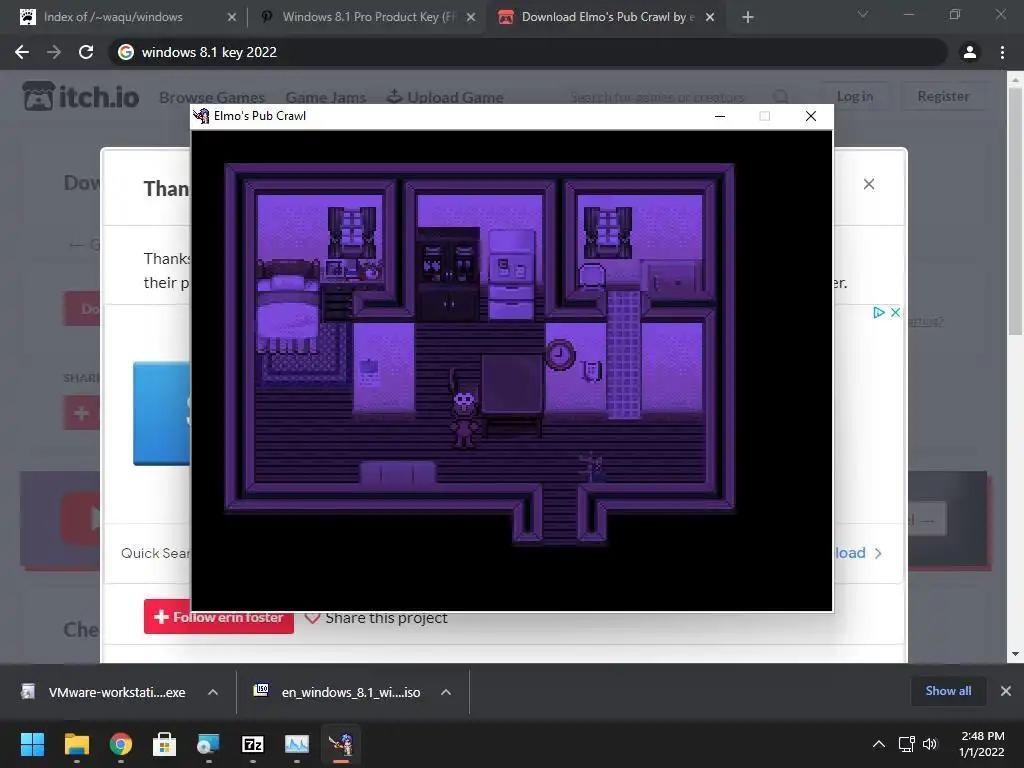The width and height of the screenshot is (1024, 768).
Task: Open Upload Game on itch.io
Action: [x=445, y=97]
